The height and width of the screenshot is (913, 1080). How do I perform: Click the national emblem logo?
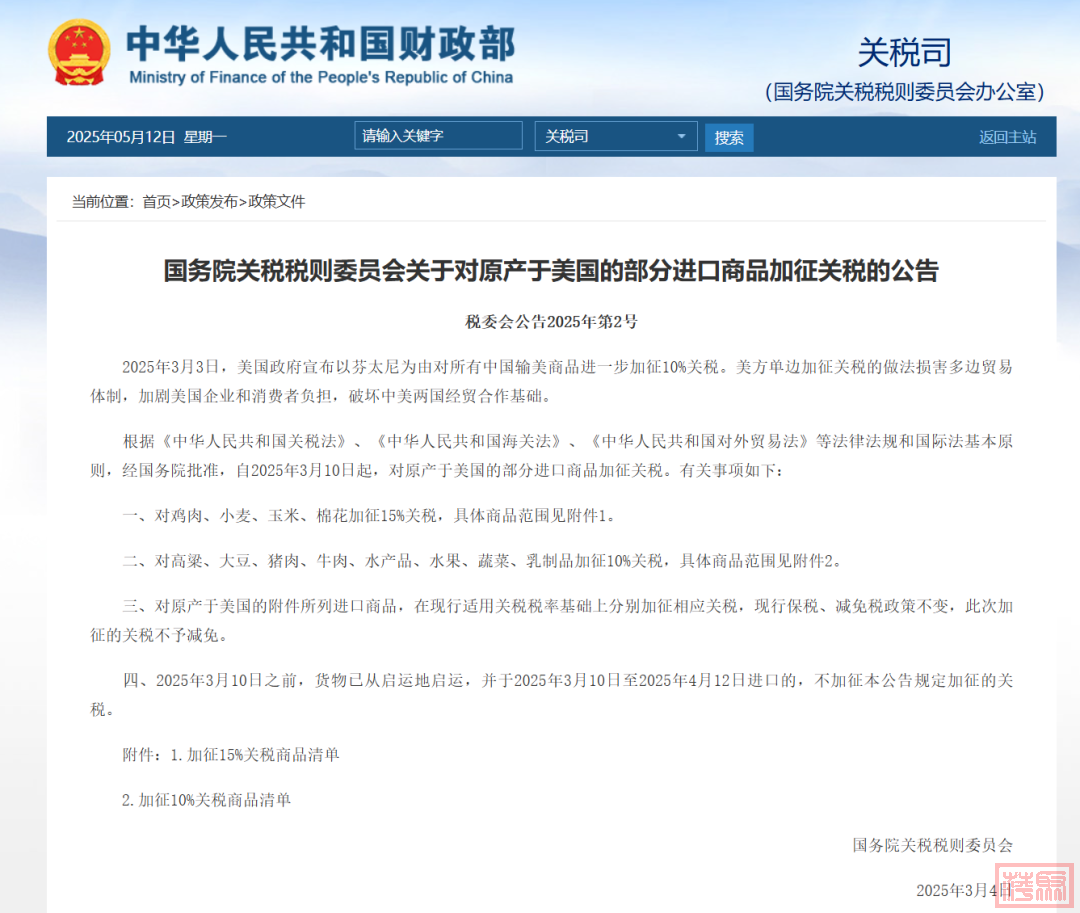(x=79, y=52)
